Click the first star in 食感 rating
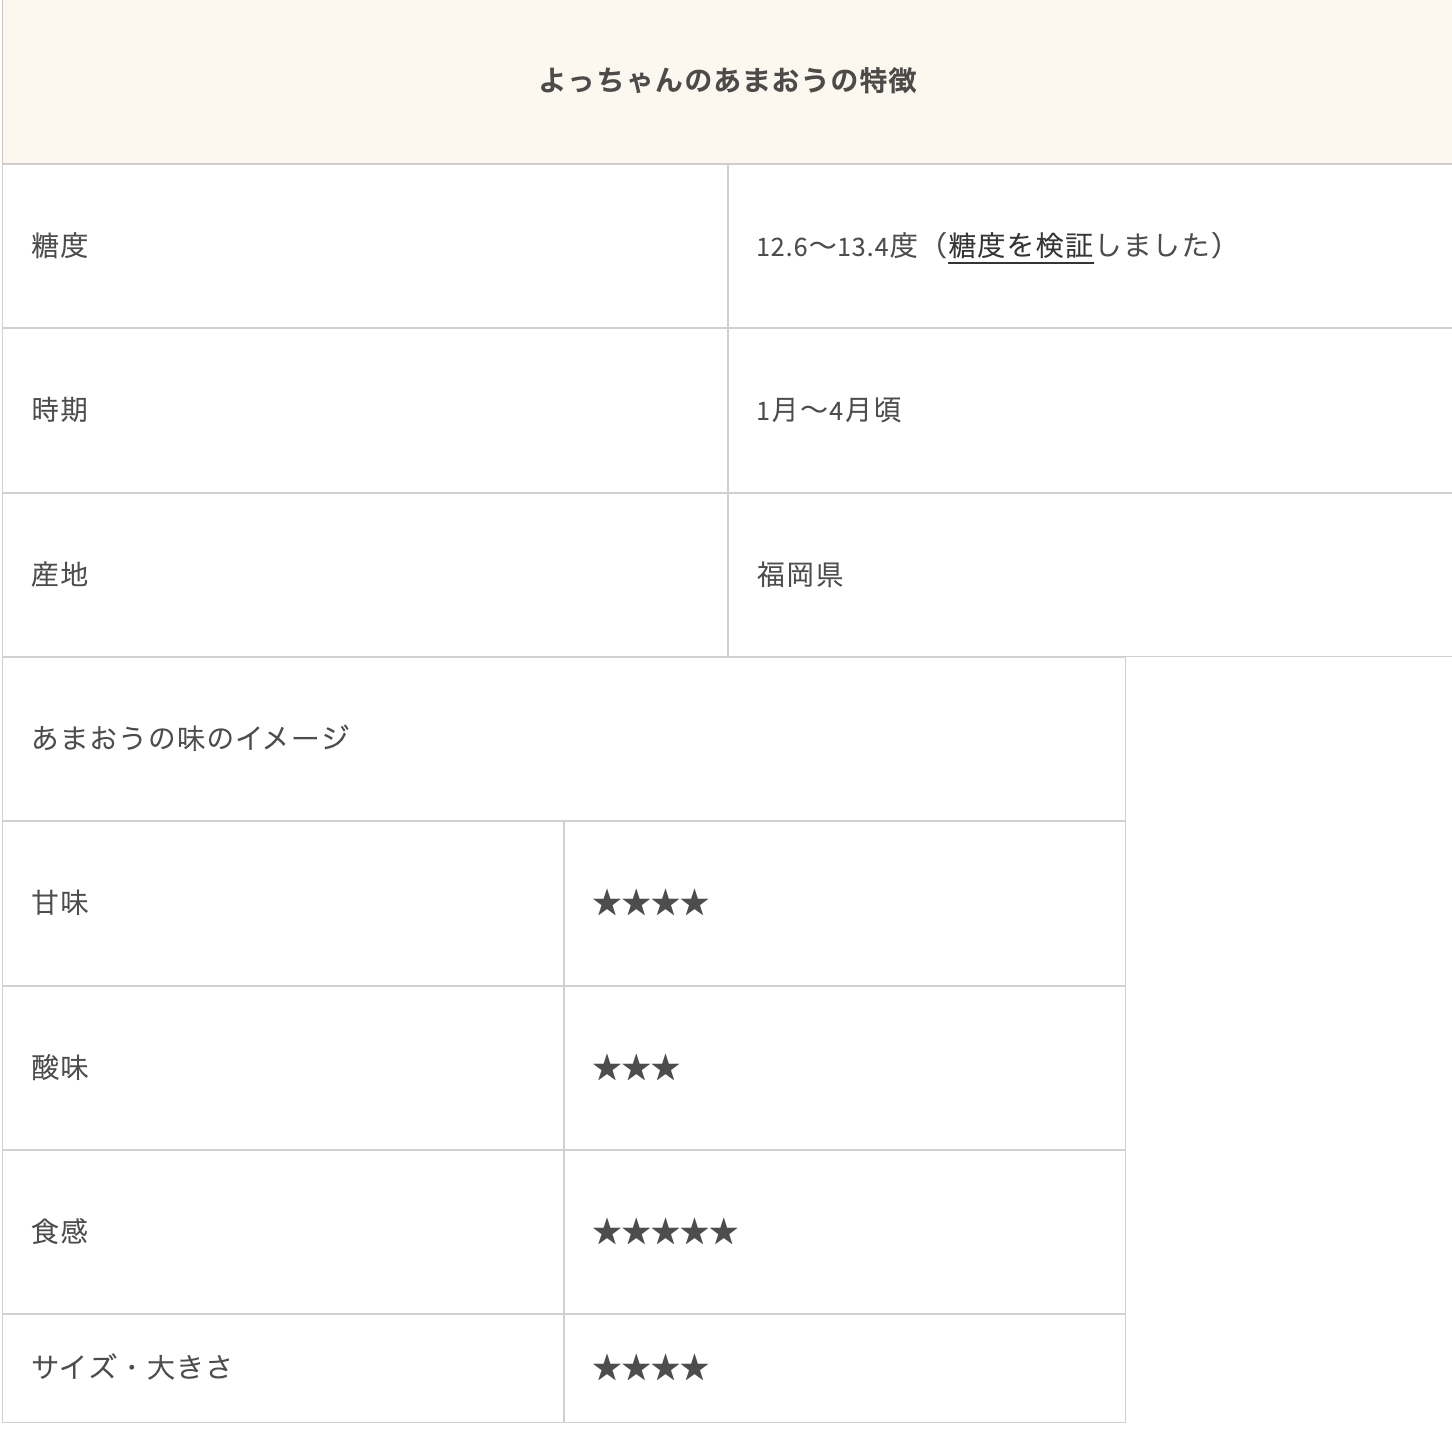 [607, 1232]
